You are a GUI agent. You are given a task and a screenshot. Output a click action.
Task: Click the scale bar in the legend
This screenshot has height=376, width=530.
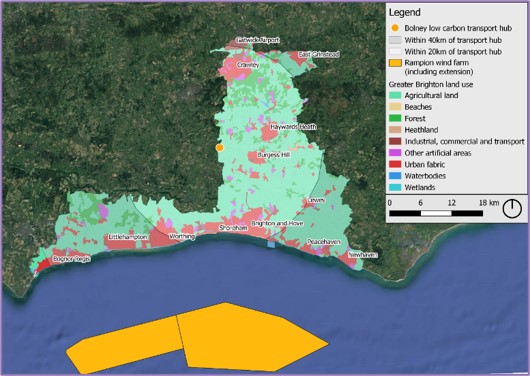(436, 213)
